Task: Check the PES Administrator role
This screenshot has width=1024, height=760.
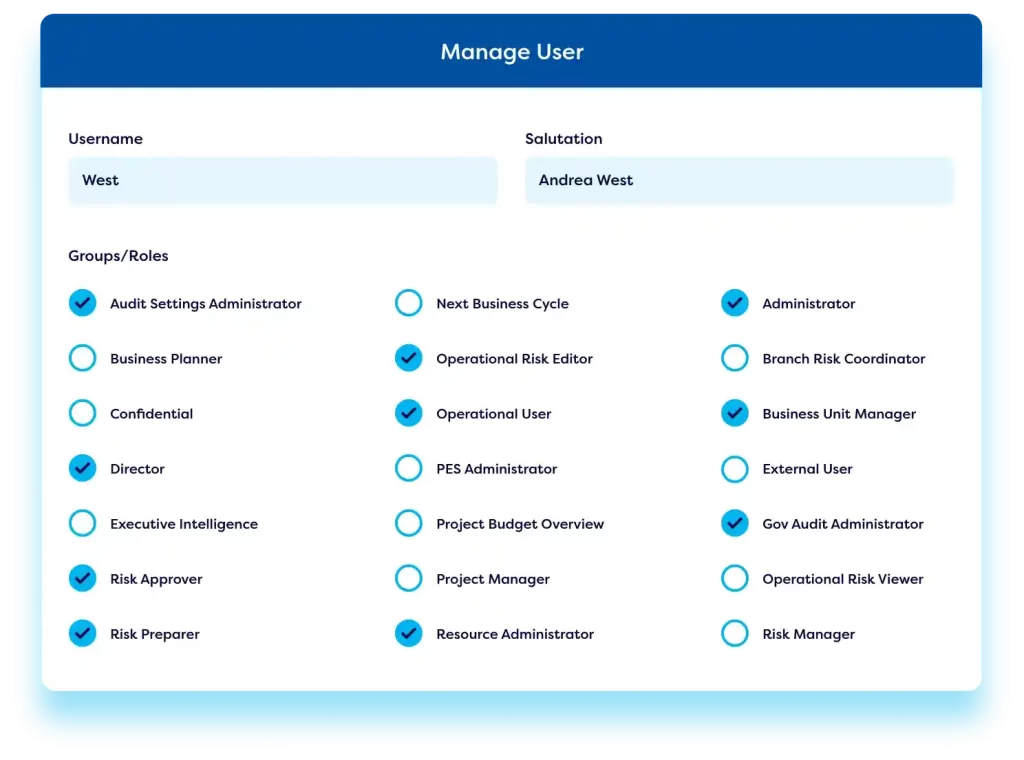Action: click(408, 468)
